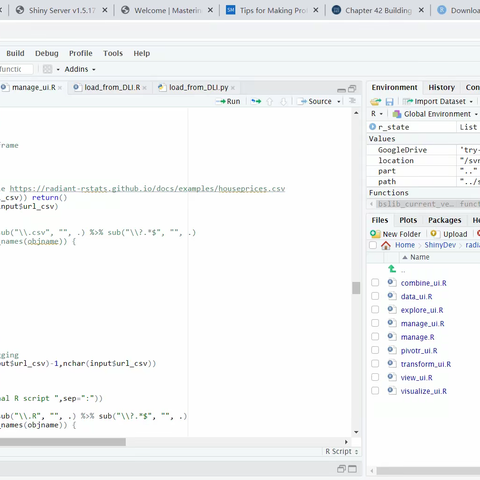Tick the manage.R file checkbox
Viewport: 480px width, 480px height.
point(375,337)
